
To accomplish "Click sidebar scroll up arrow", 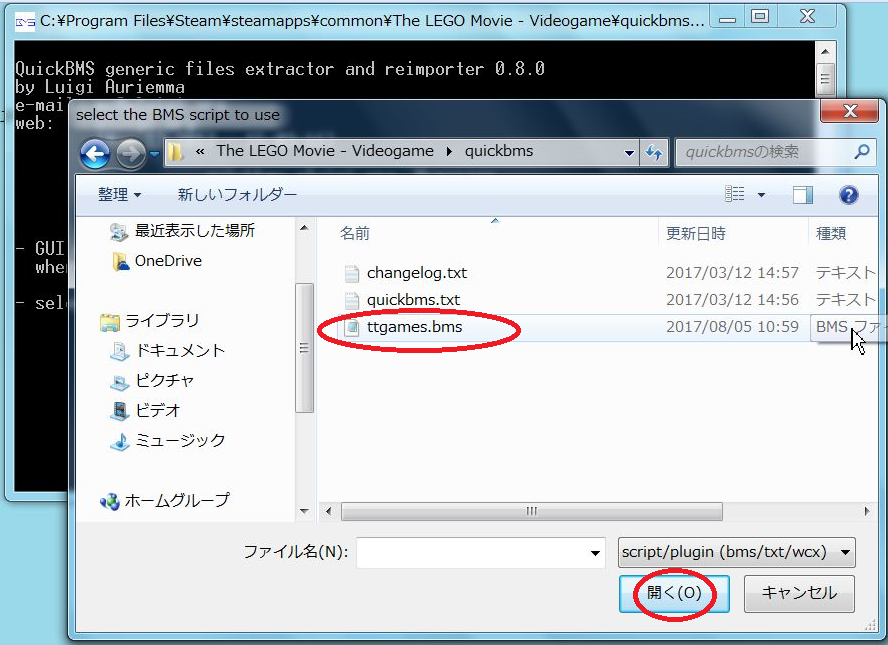I will click(x=304, y=228).
